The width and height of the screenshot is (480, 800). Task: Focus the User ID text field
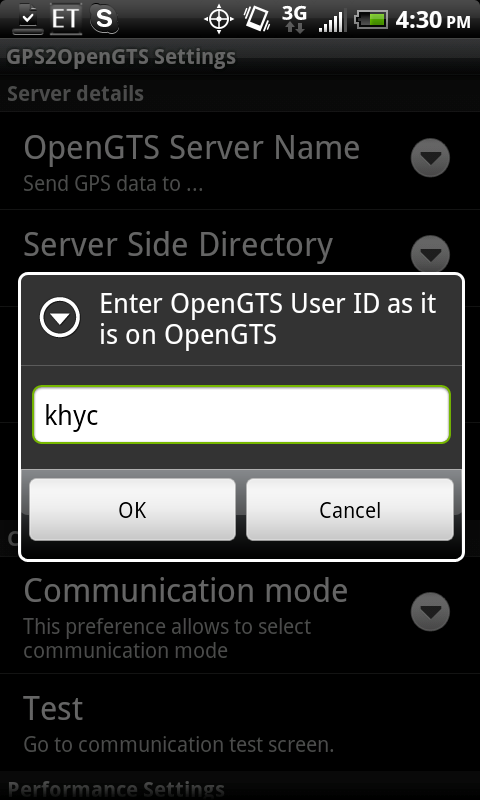(x=241, y=415)
